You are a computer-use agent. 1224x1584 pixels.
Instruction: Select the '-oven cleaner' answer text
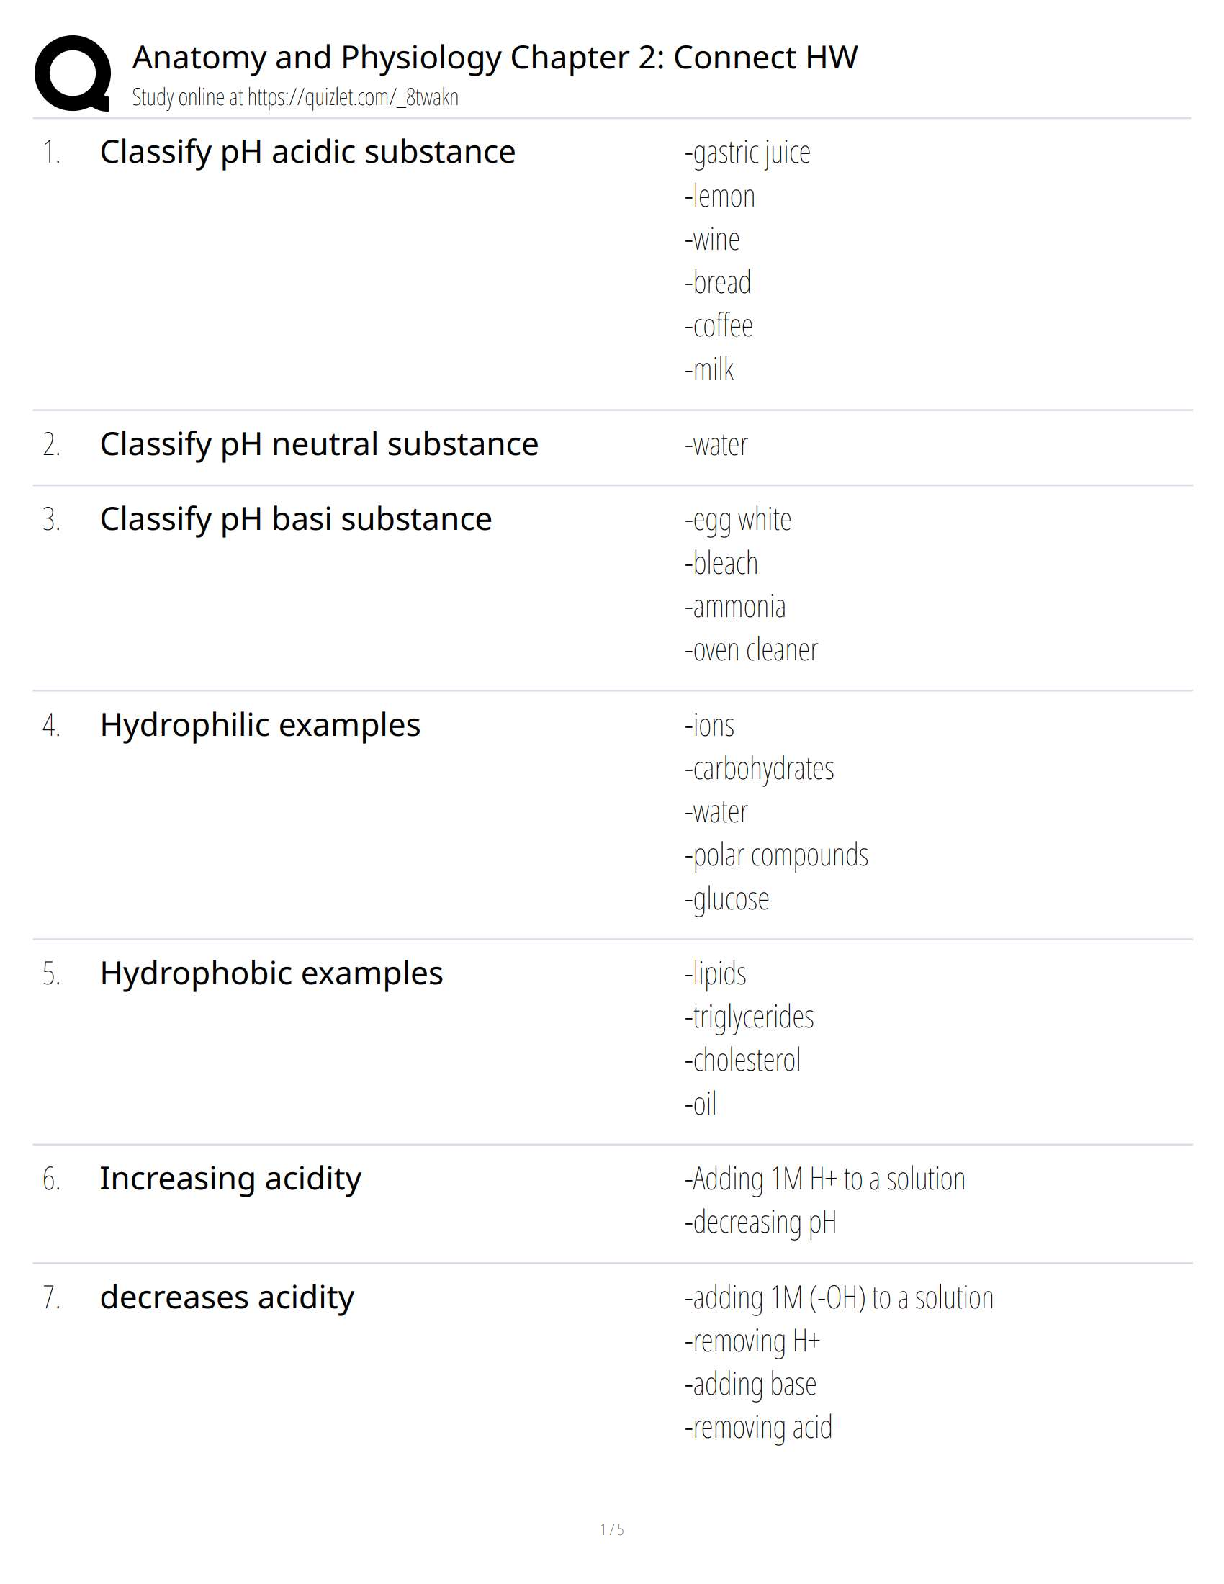751,650
